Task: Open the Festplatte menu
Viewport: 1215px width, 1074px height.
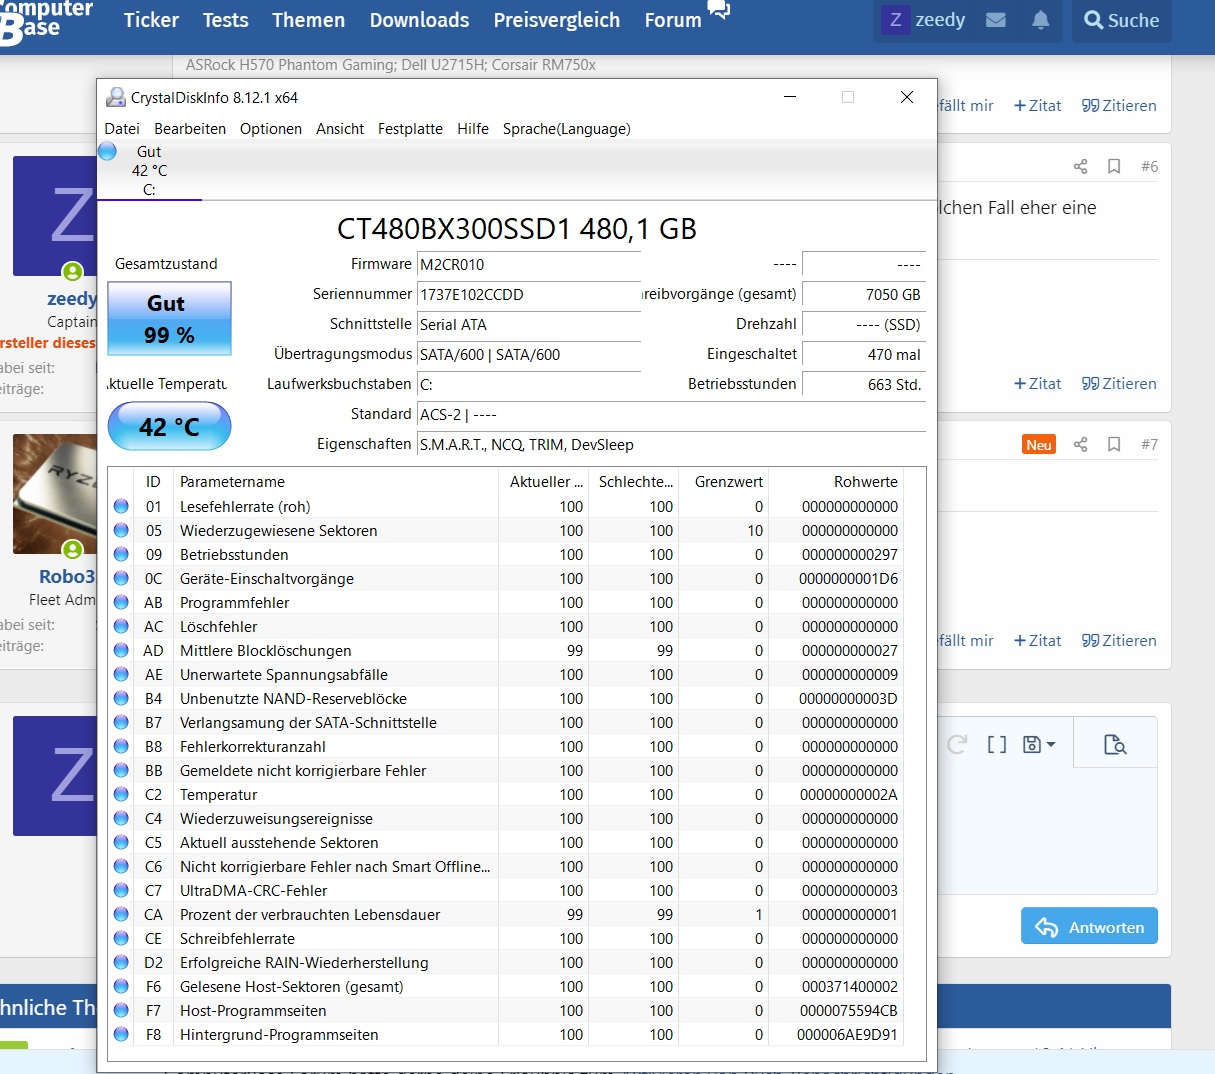Action: coord(410,129)
